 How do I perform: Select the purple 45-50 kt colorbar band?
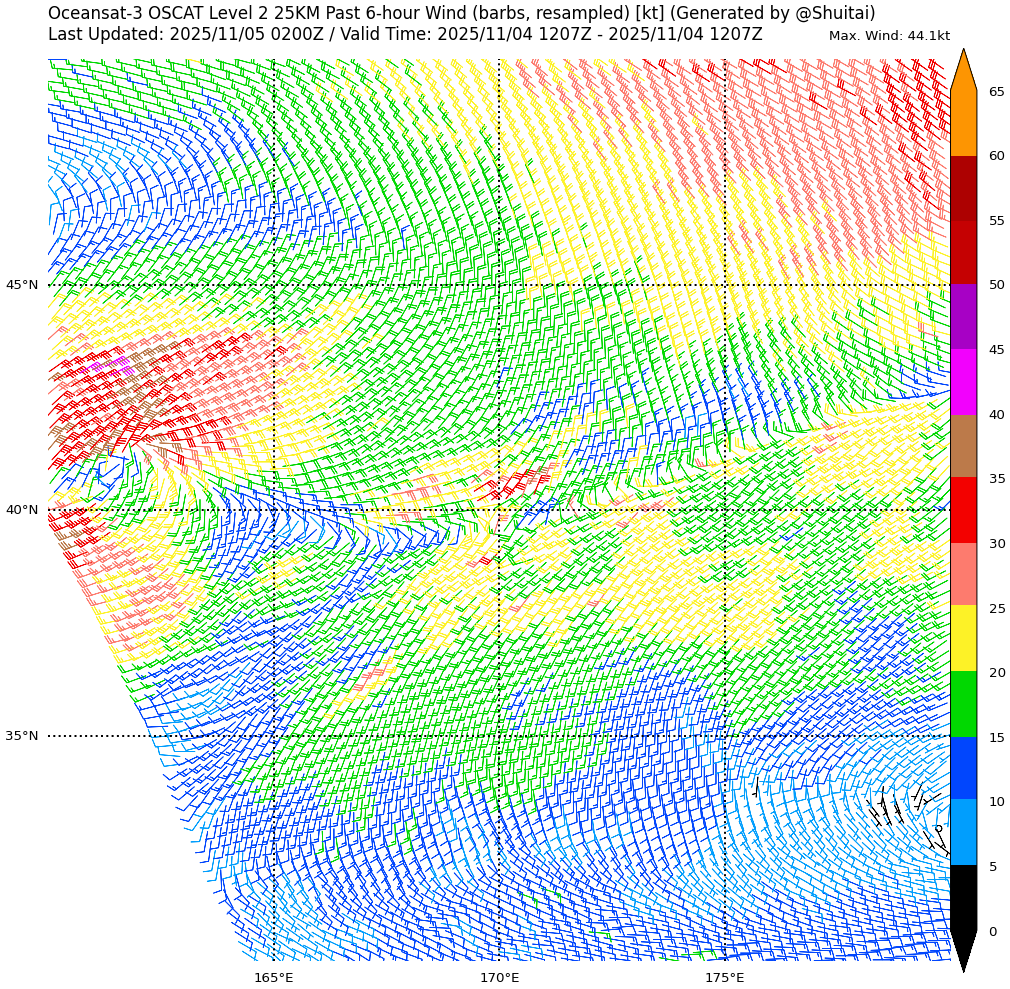(x=963, y=317)
